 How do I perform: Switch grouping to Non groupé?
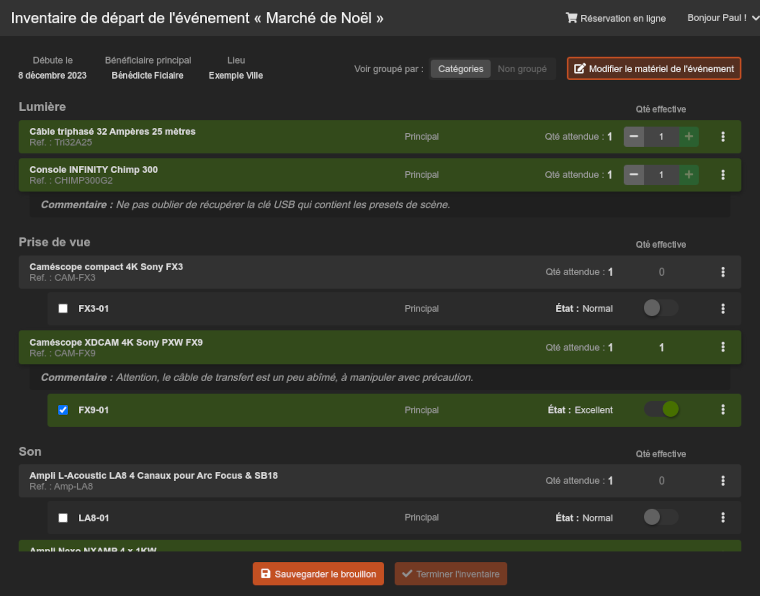[522, 69]
